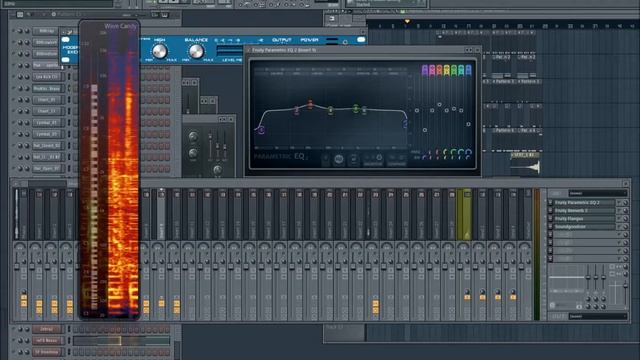Toggle the white switch at the blue plugin's top left
Viewport: 640px width, 360px height.
click(x=65, y=40)
